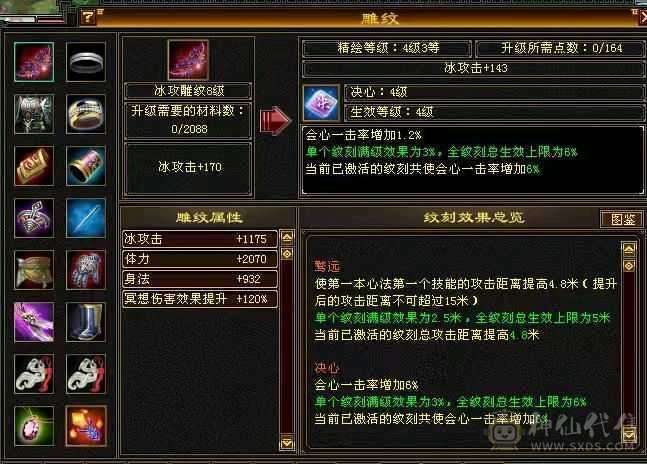This screenshot has width=647, height=464.
Task: Select the bottom-right fiery scroll slot
Action: 86,426
